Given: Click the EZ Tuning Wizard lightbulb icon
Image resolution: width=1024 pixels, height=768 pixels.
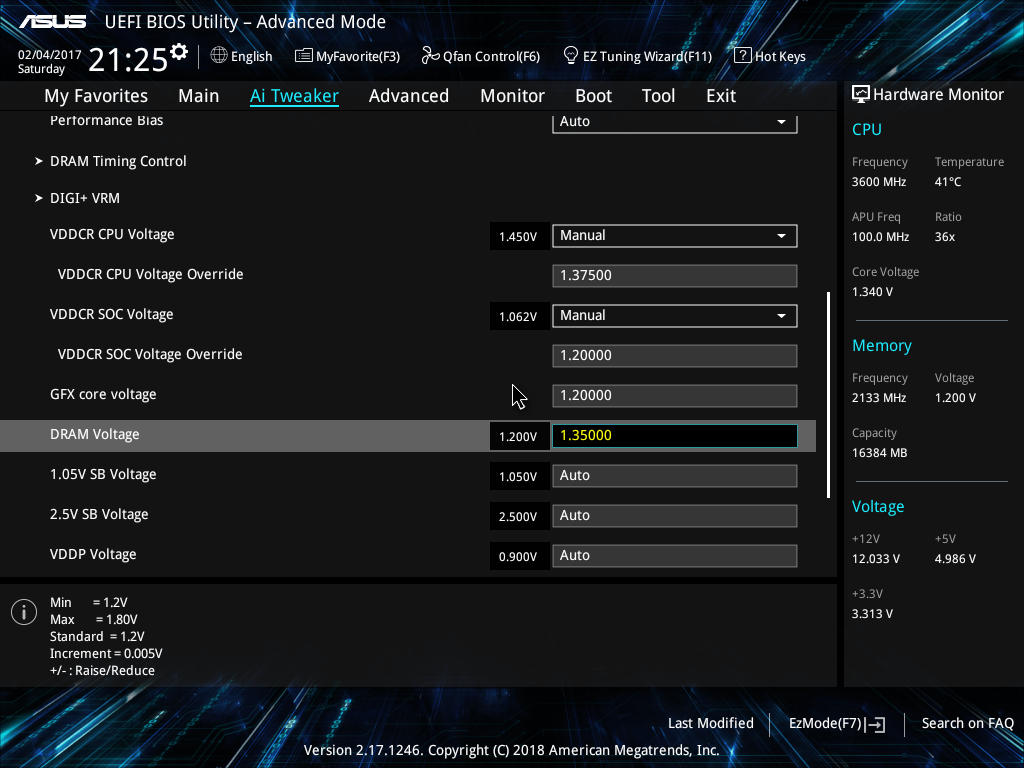Looking at the screenshot, I should (x=570, y=56).
